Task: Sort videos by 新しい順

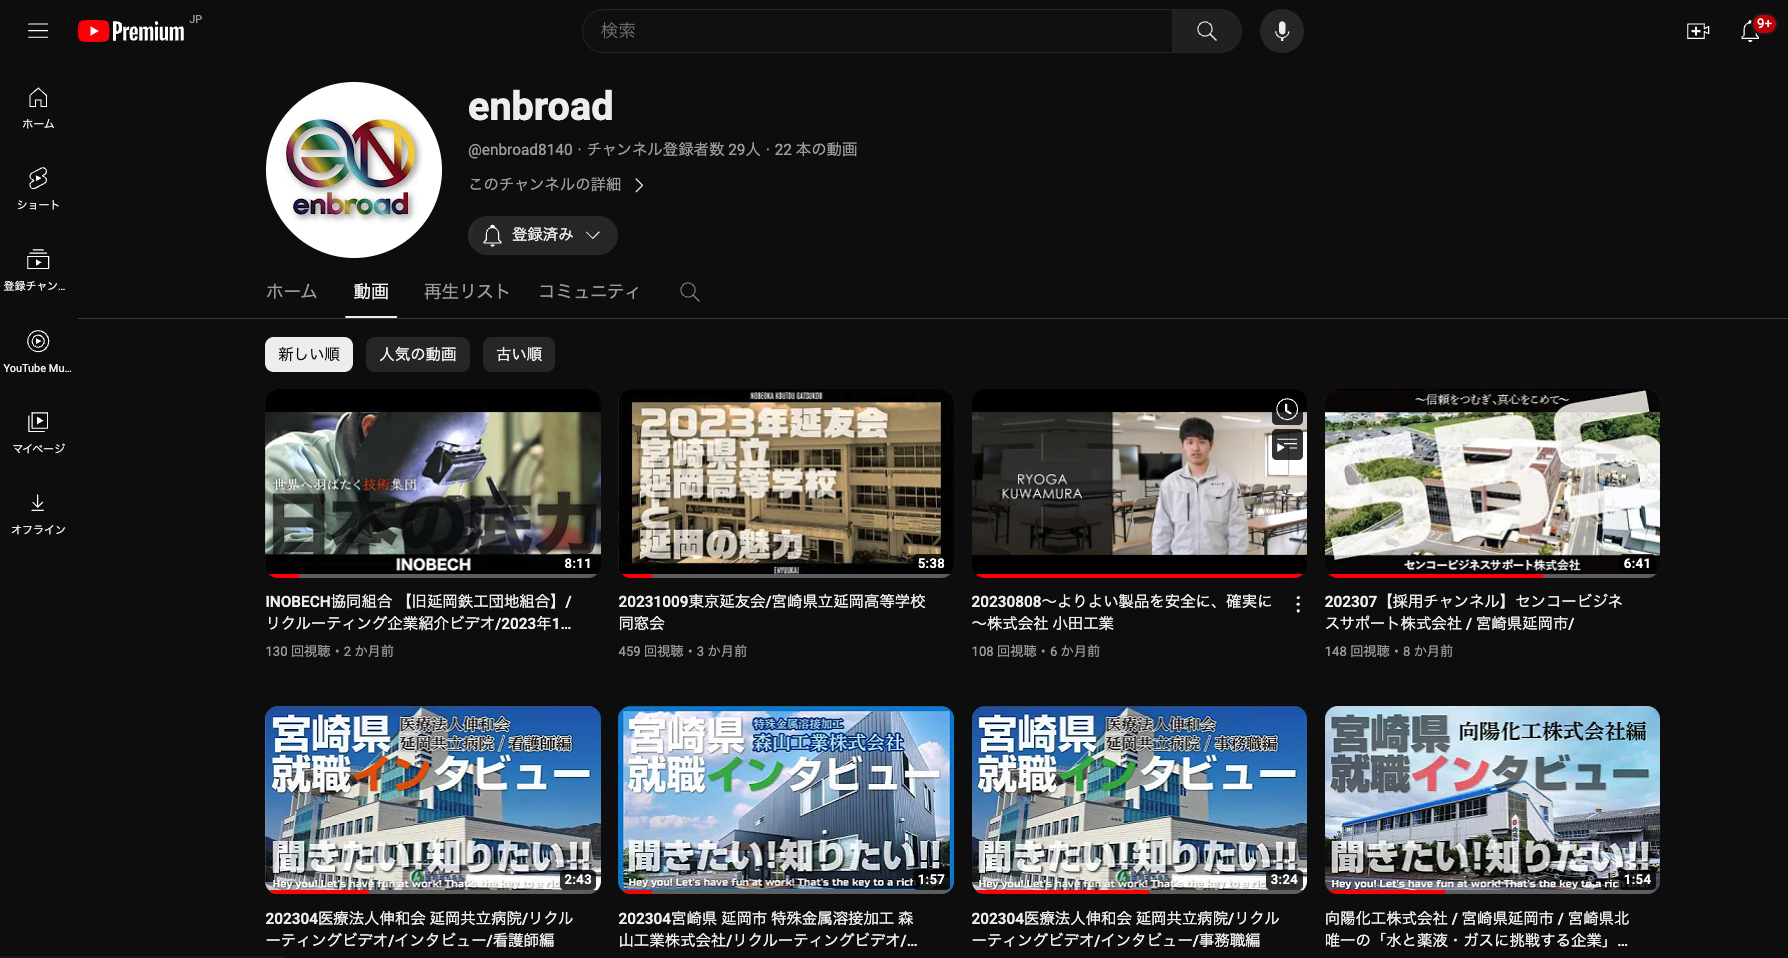Action: pyautogui.click(x=309, y=354)
